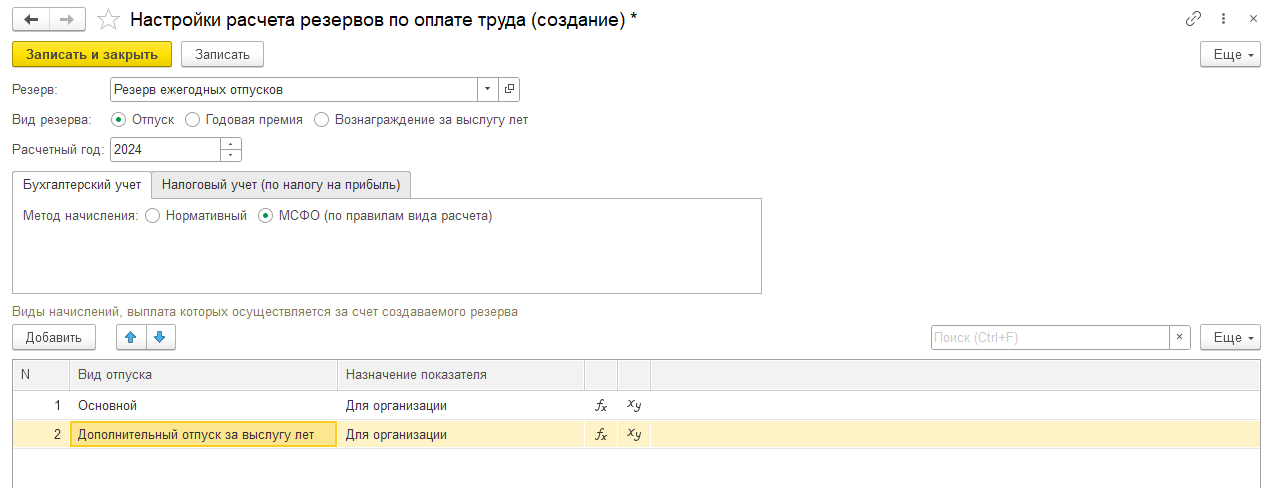Add form to favorites via star icon
Viewport: 1280px width, 488px height.
tap(108, 19)
